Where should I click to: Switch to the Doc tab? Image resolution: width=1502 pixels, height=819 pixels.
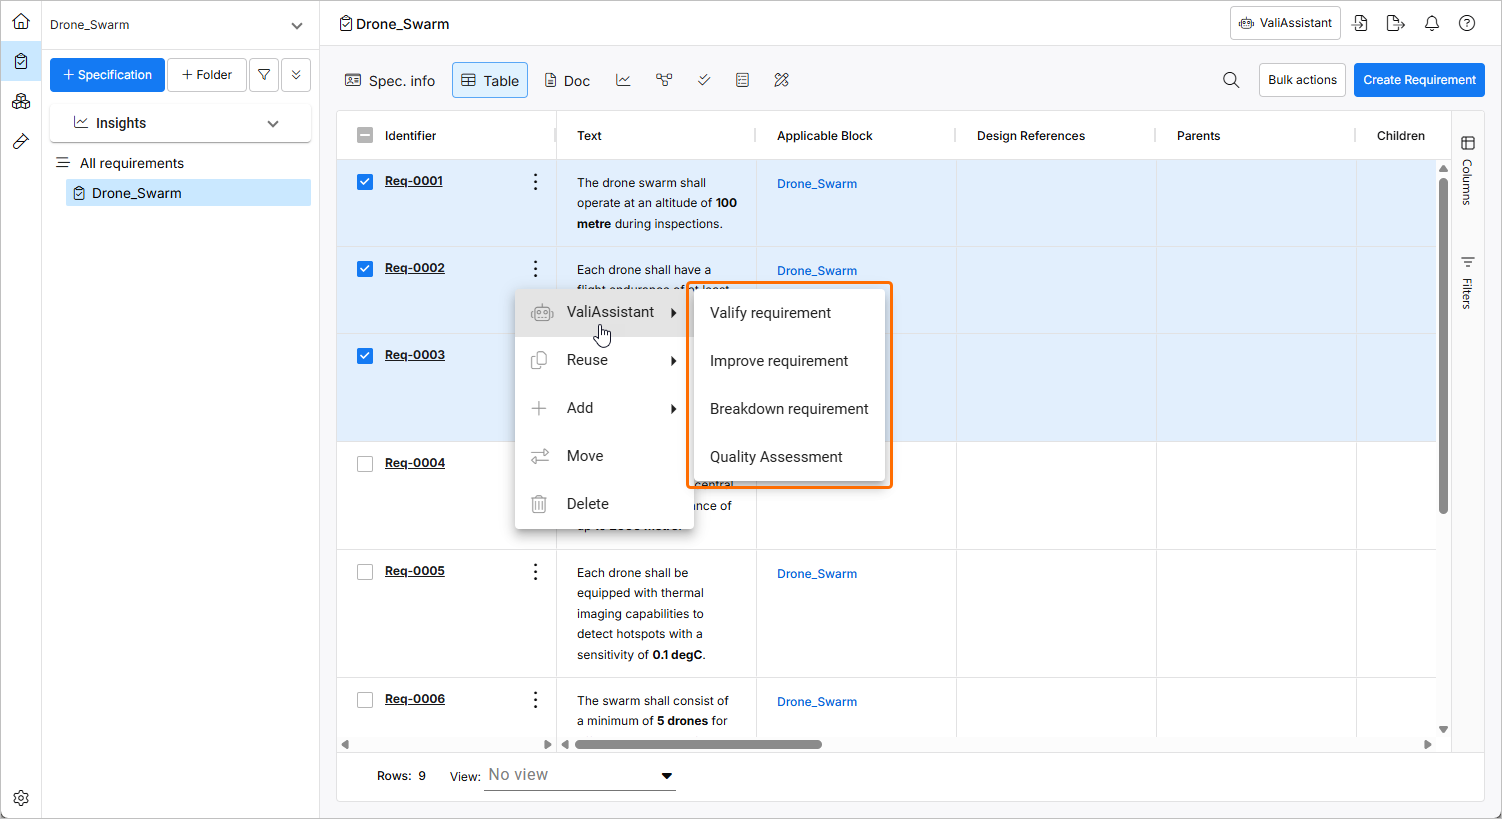(567, 80)
